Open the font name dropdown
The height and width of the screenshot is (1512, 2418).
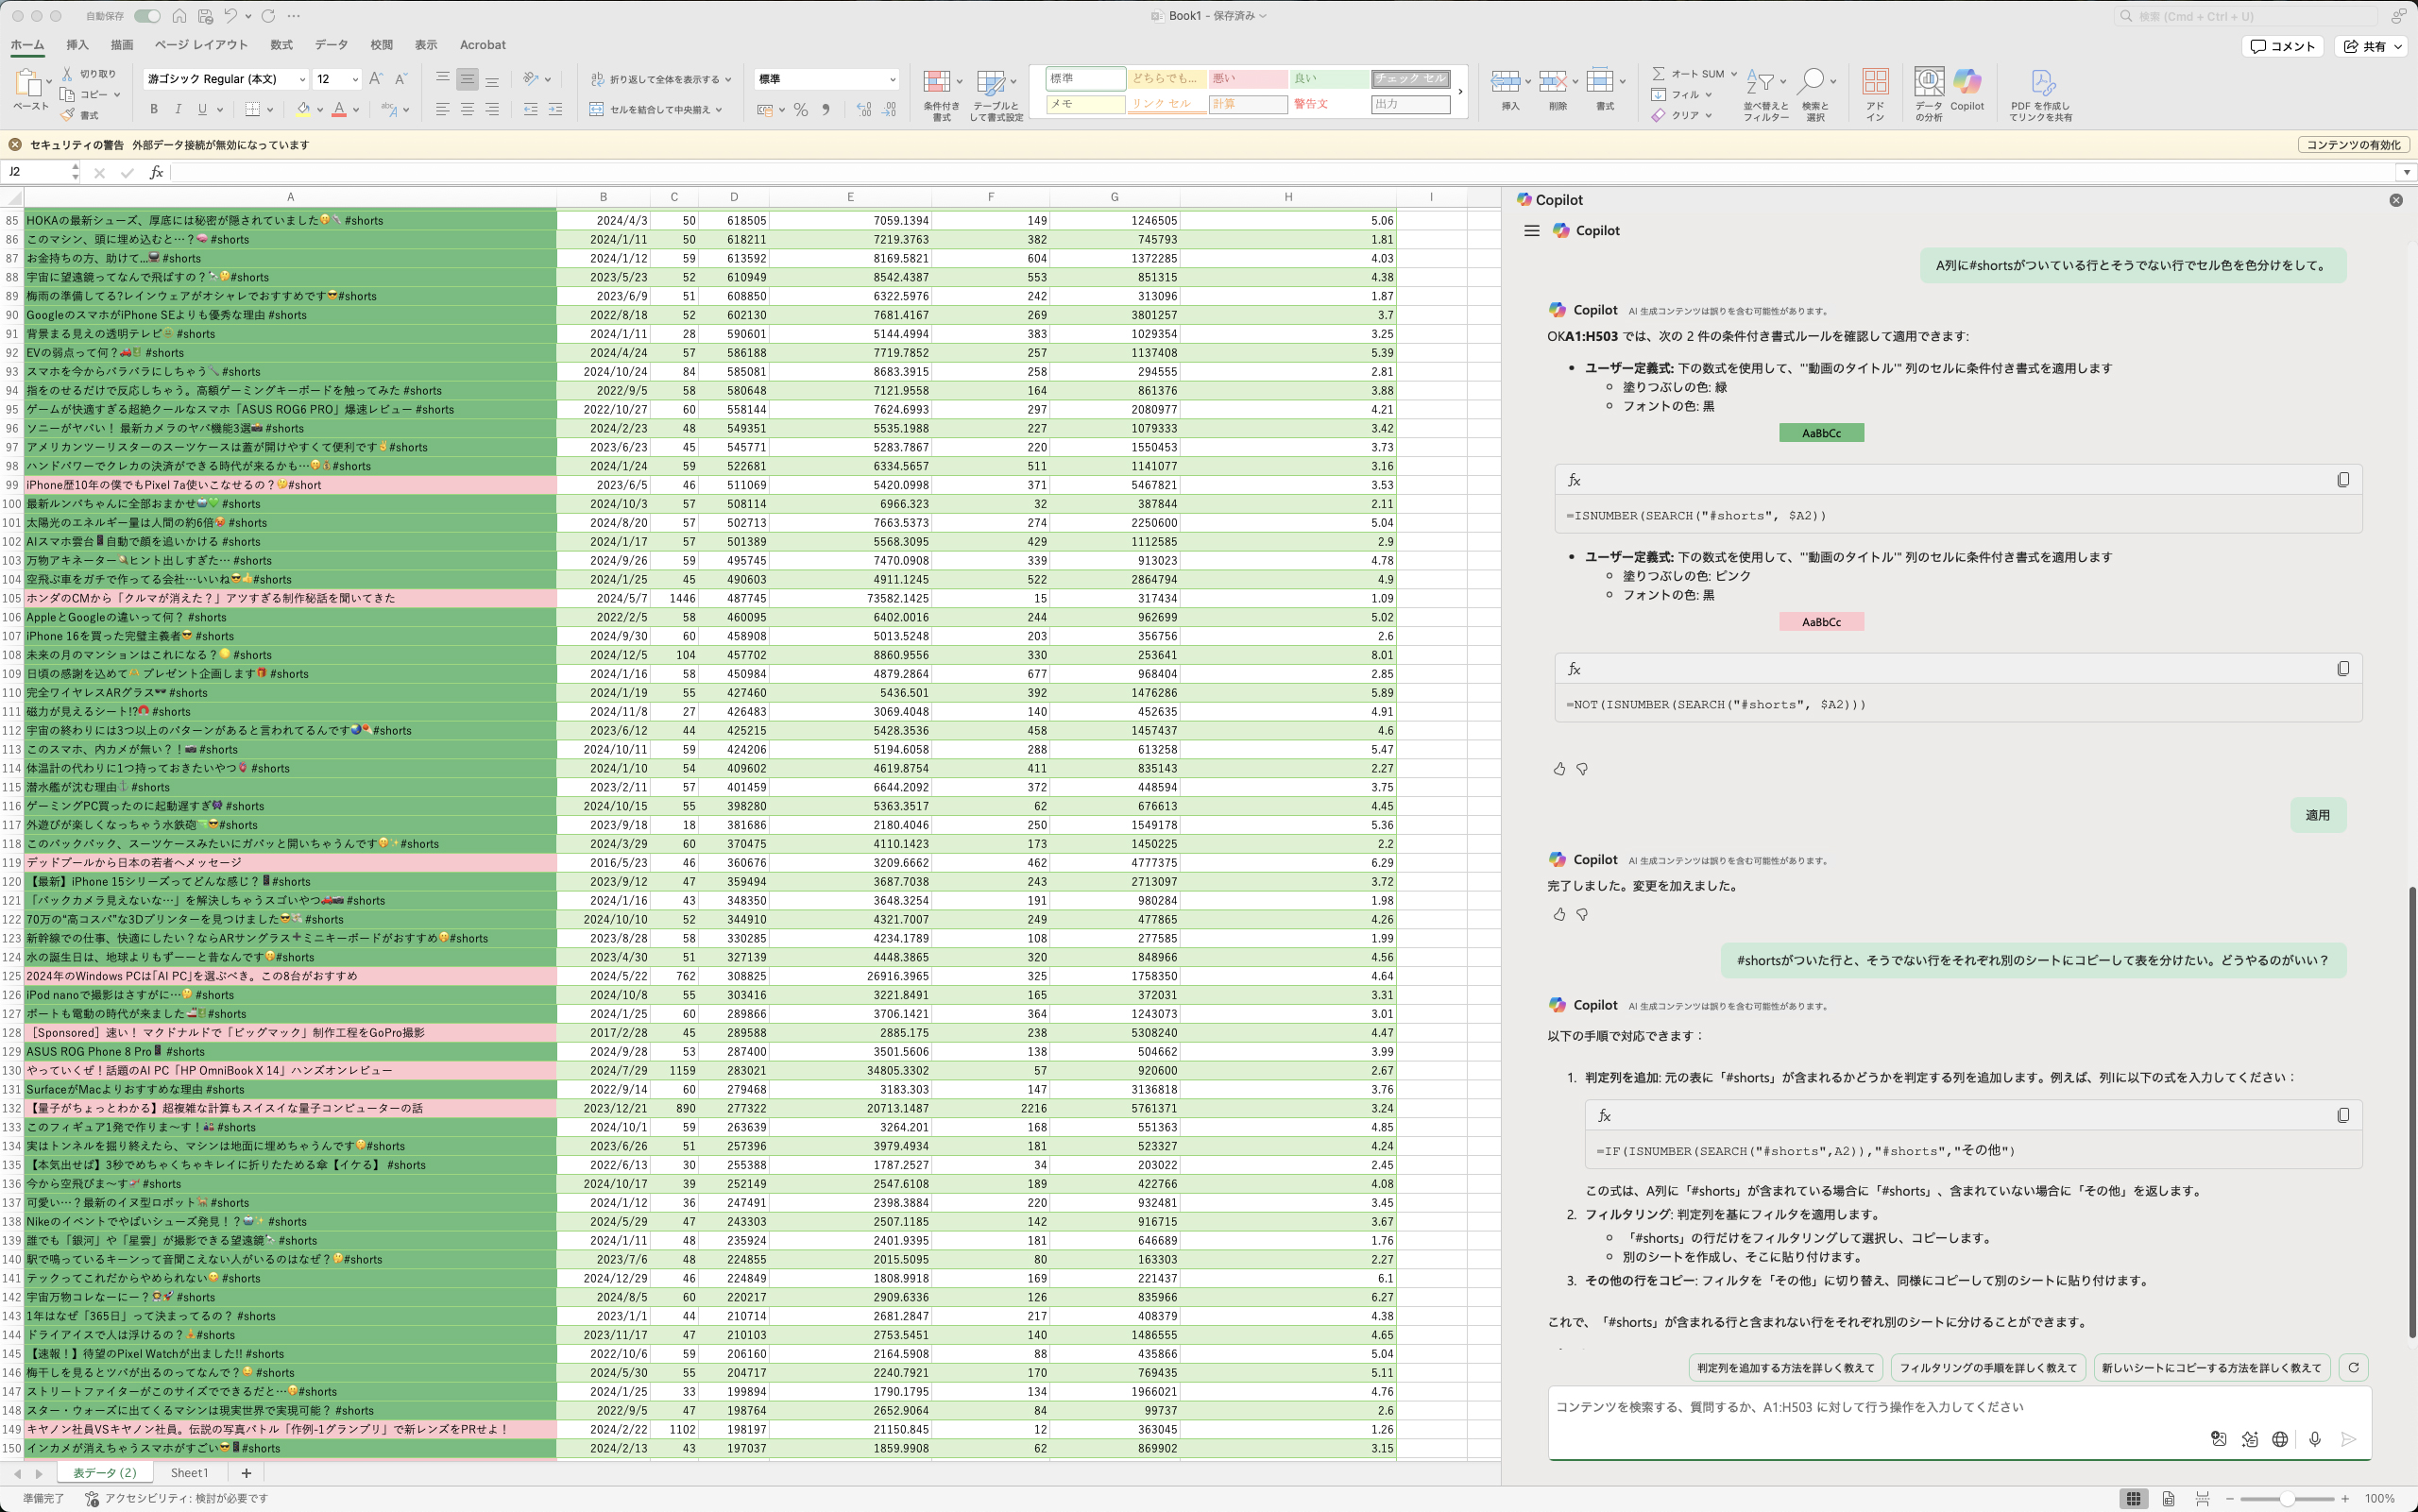point(302,79)
